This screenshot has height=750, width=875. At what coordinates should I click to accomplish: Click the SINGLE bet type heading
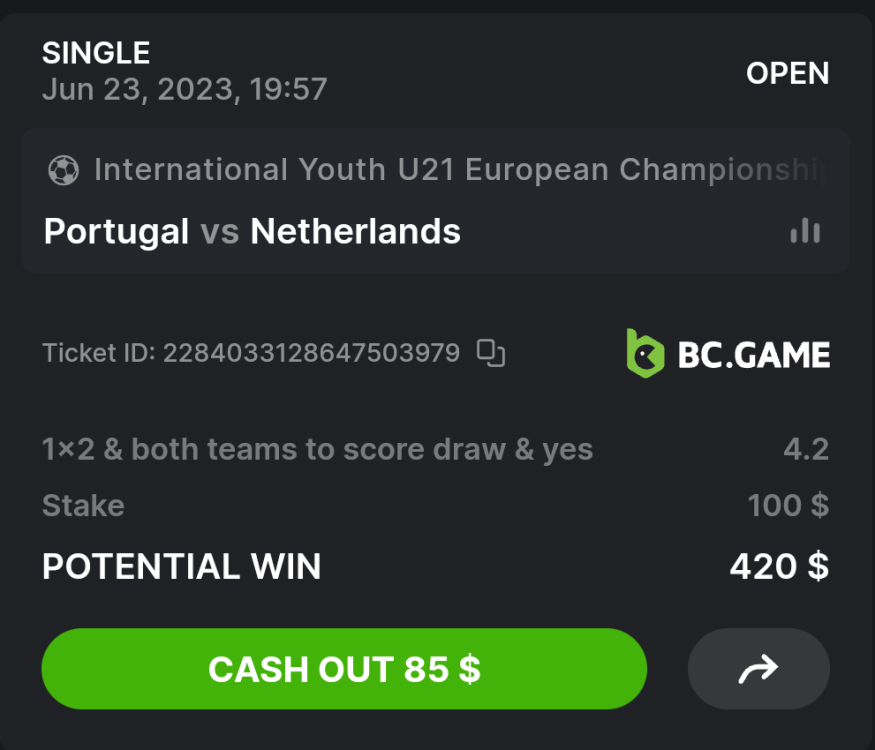(x=96, y=53)
